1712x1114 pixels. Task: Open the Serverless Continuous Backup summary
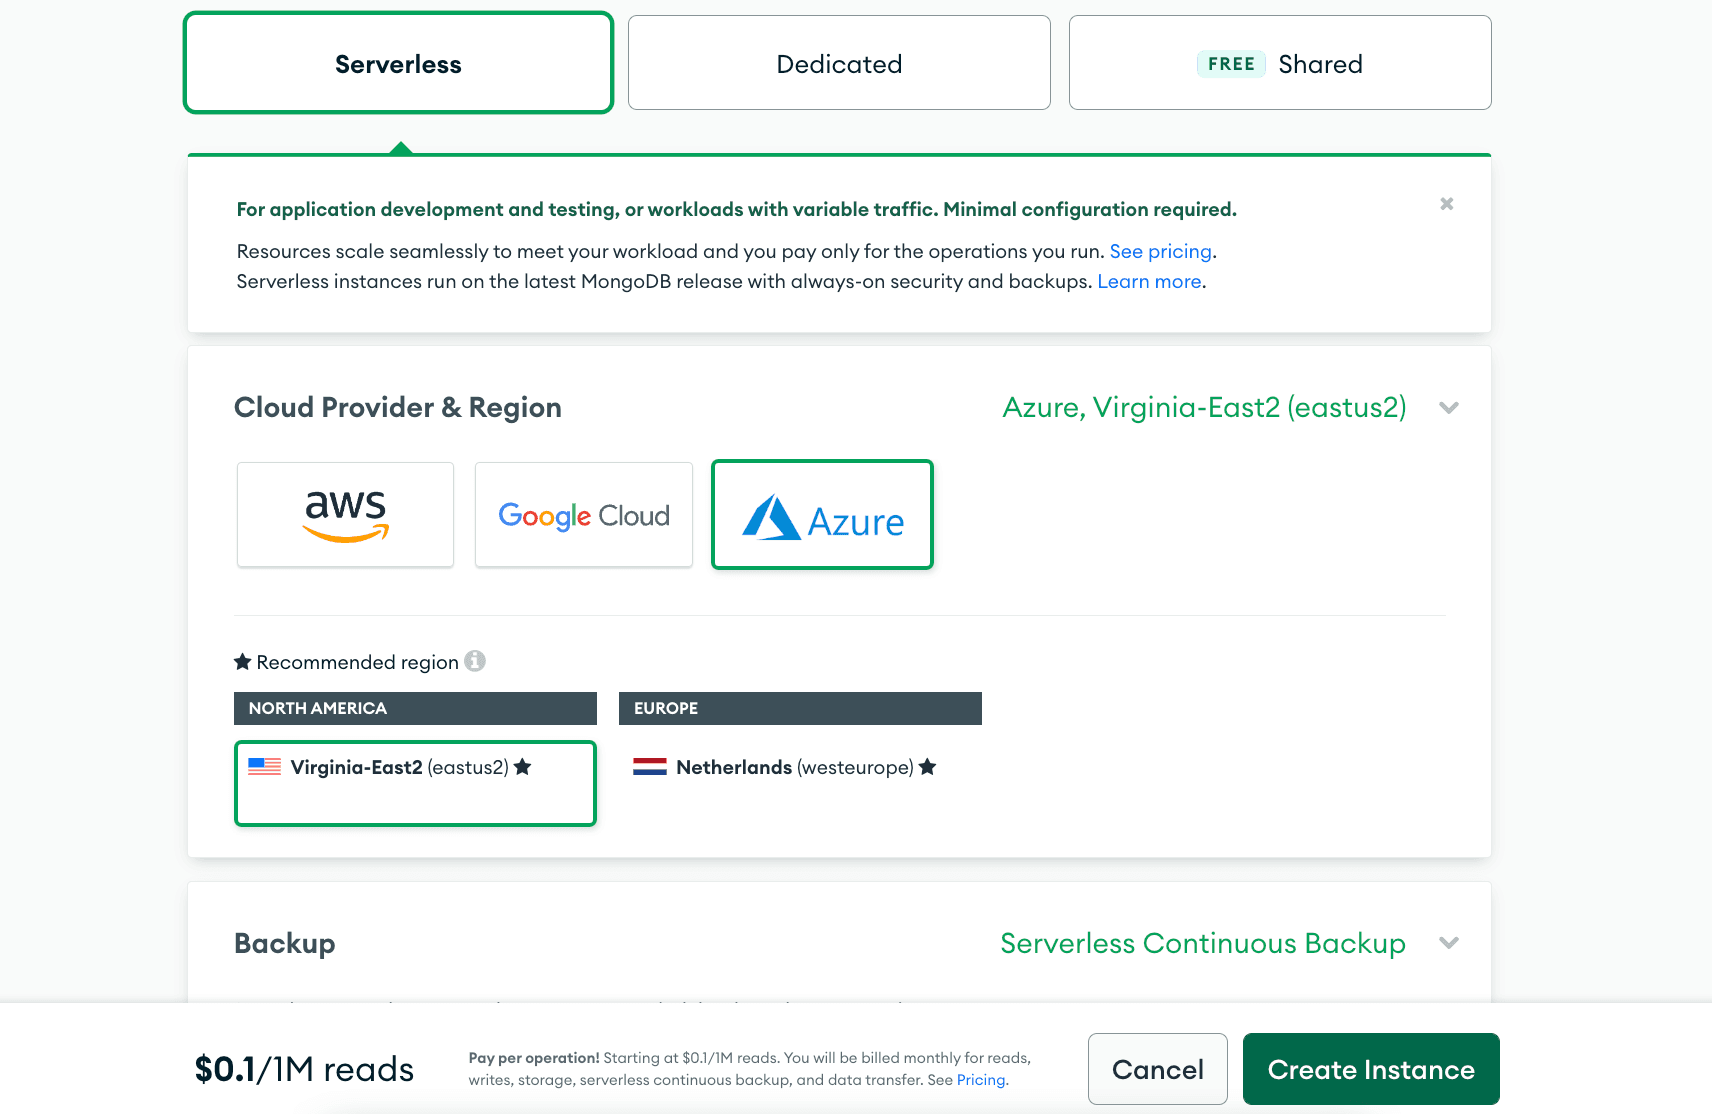coord(1202,943)
